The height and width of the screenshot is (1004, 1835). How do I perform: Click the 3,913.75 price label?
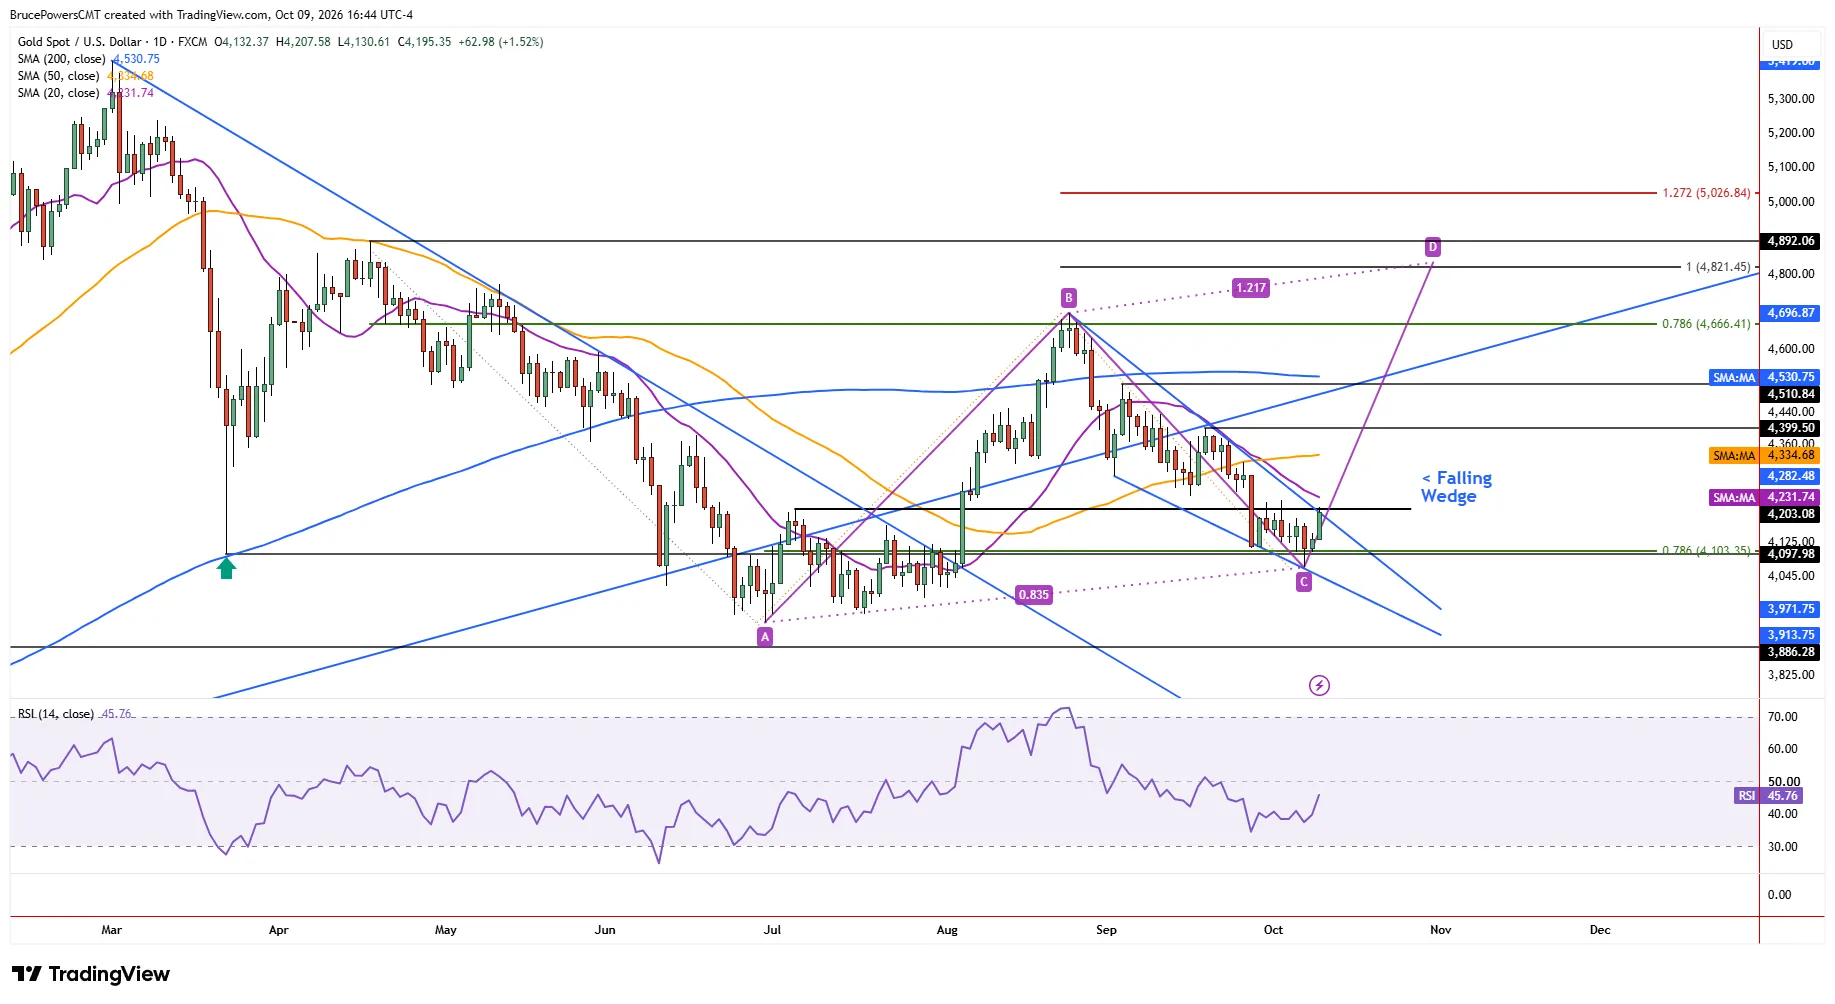pyautogui.click(x=1790, y=635)
